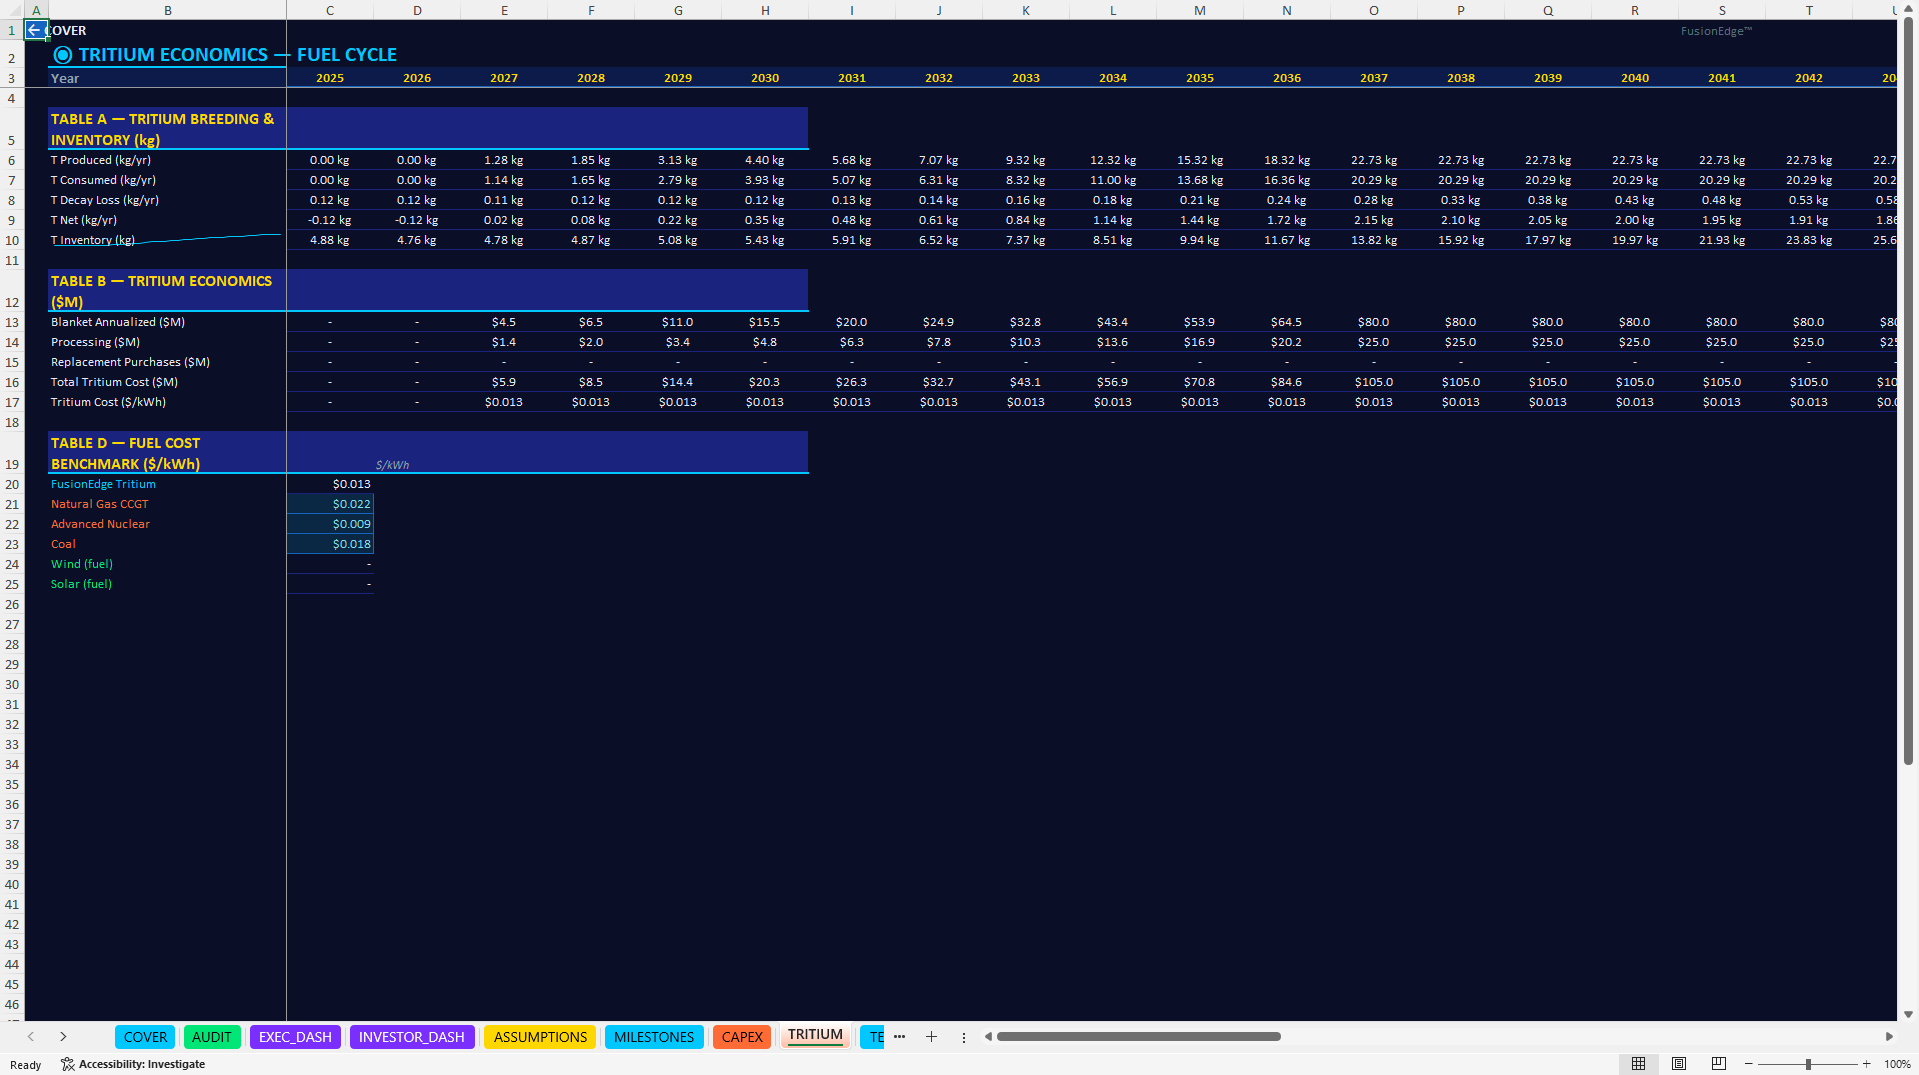Select the Solar (fuel) label
This screenshot has width=1919, height=1075.
point(167,584)
